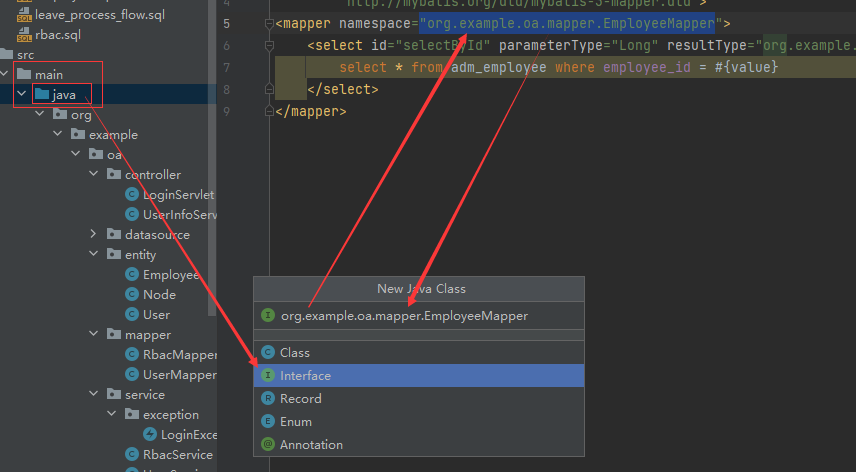Choose Record from the class type list
The width and height of the screenshot is (856, 472).
(300, 399)
